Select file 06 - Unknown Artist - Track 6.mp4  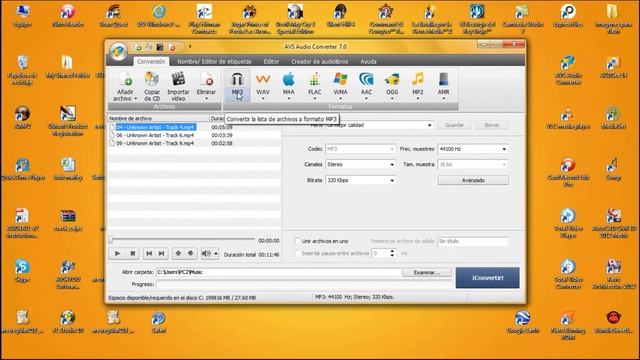(155, 135)
